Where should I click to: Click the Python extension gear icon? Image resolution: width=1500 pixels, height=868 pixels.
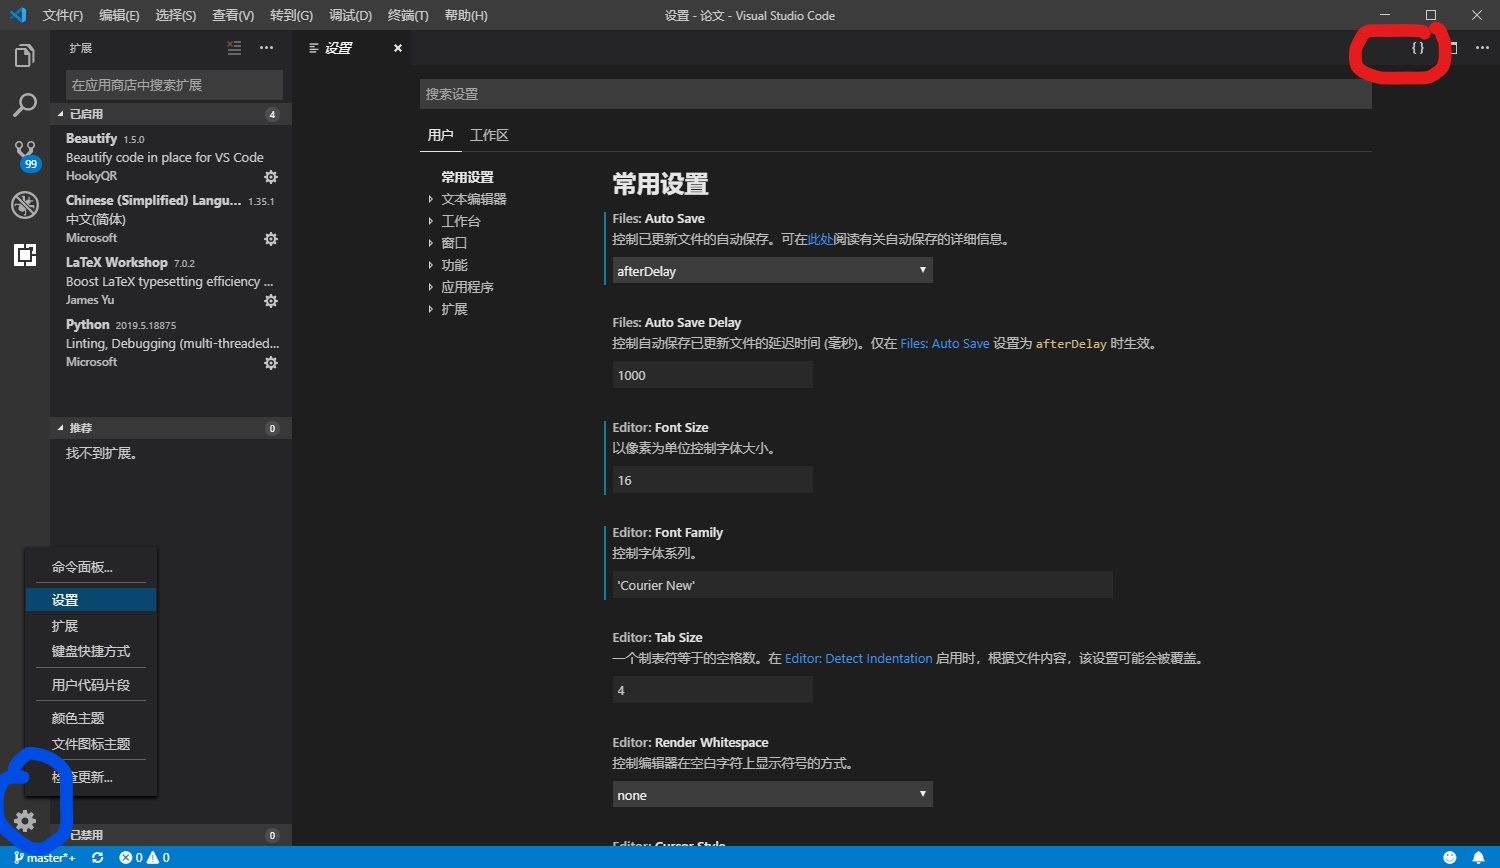pos(270,363)
